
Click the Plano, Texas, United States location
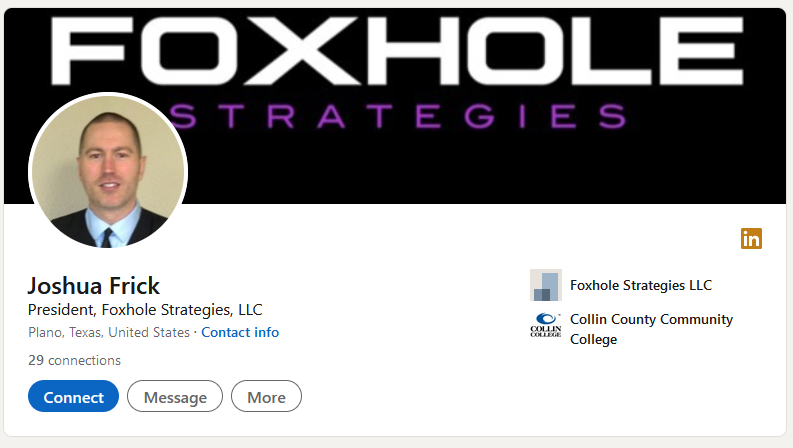pyautogui.click(x=109, y=332)
